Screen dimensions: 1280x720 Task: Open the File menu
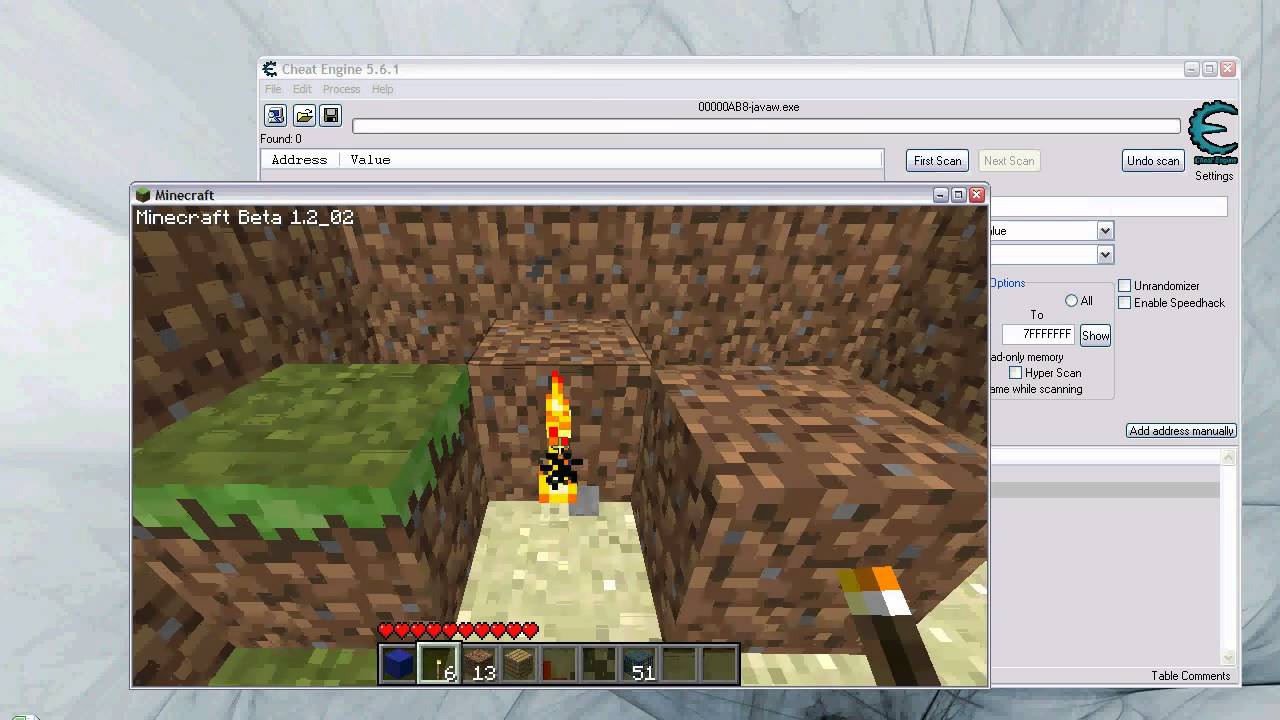273,89
